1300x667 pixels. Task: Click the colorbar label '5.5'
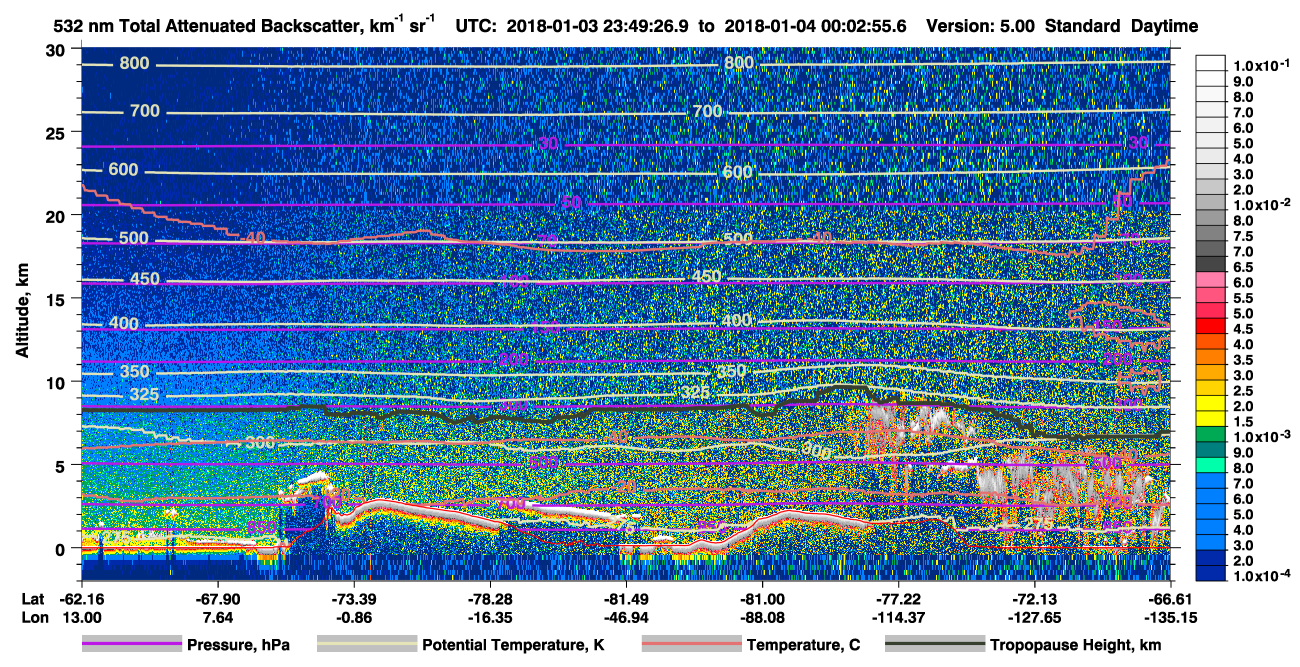1241,298
